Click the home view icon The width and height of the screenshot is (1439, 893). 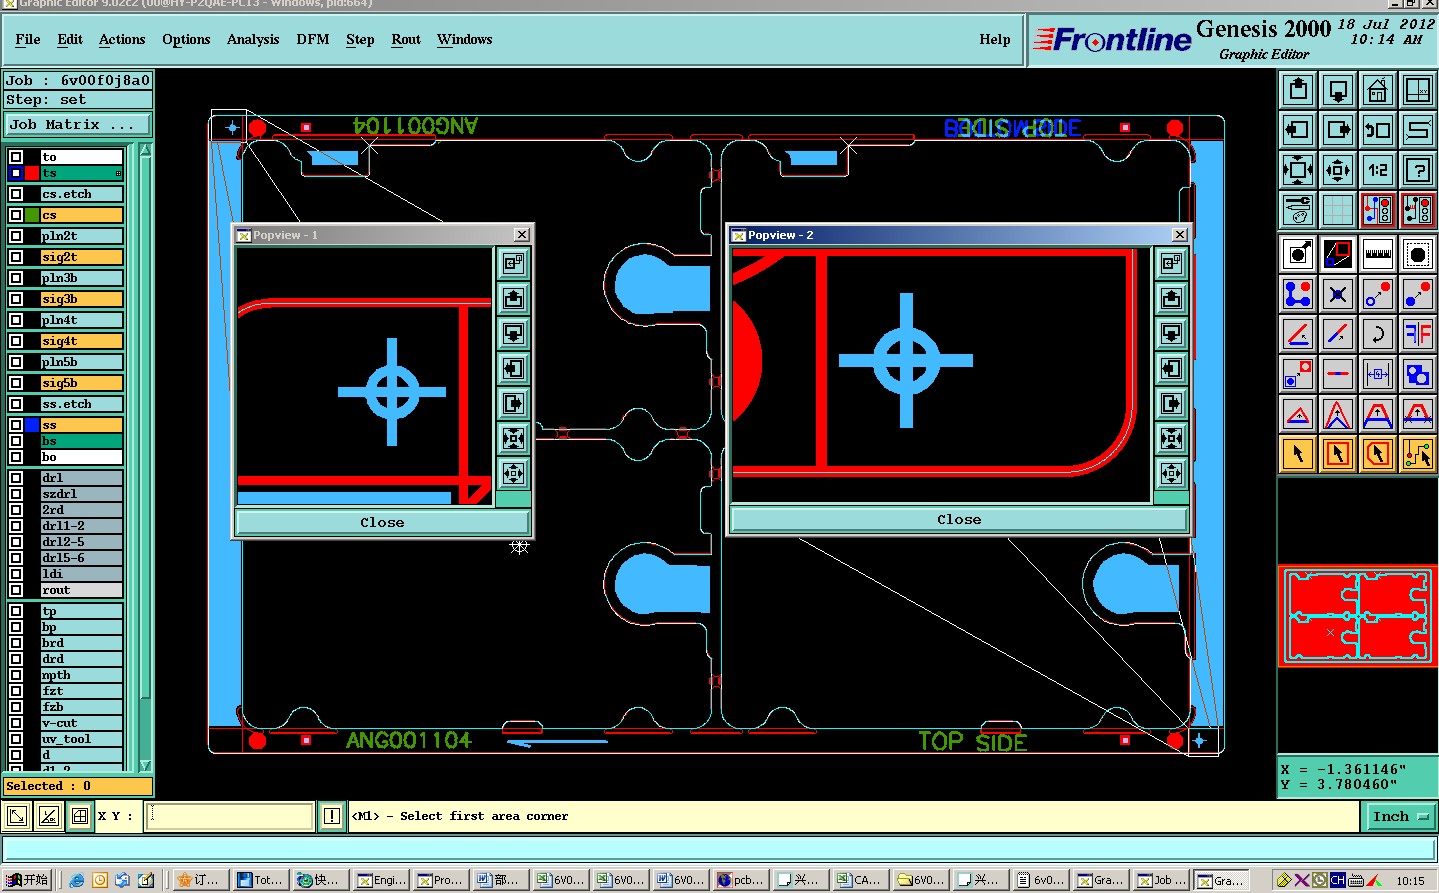click(1378, 90)
